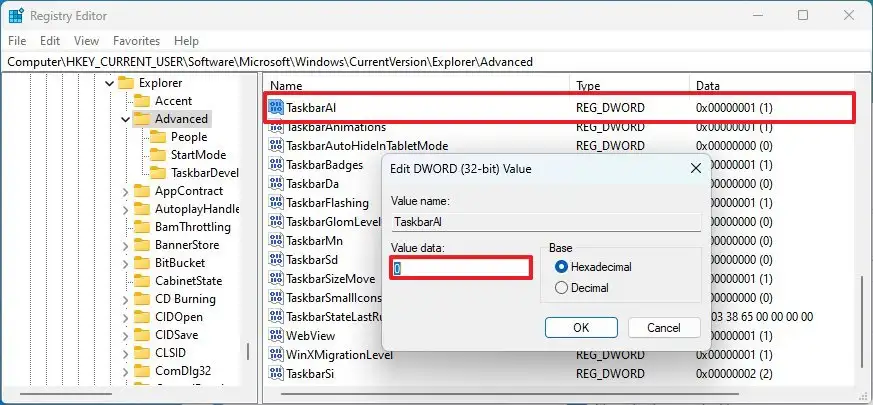Viewport: 873px width, 405px height.
Task: Expand the AppContract key
Action: click(x=125, y=191)
